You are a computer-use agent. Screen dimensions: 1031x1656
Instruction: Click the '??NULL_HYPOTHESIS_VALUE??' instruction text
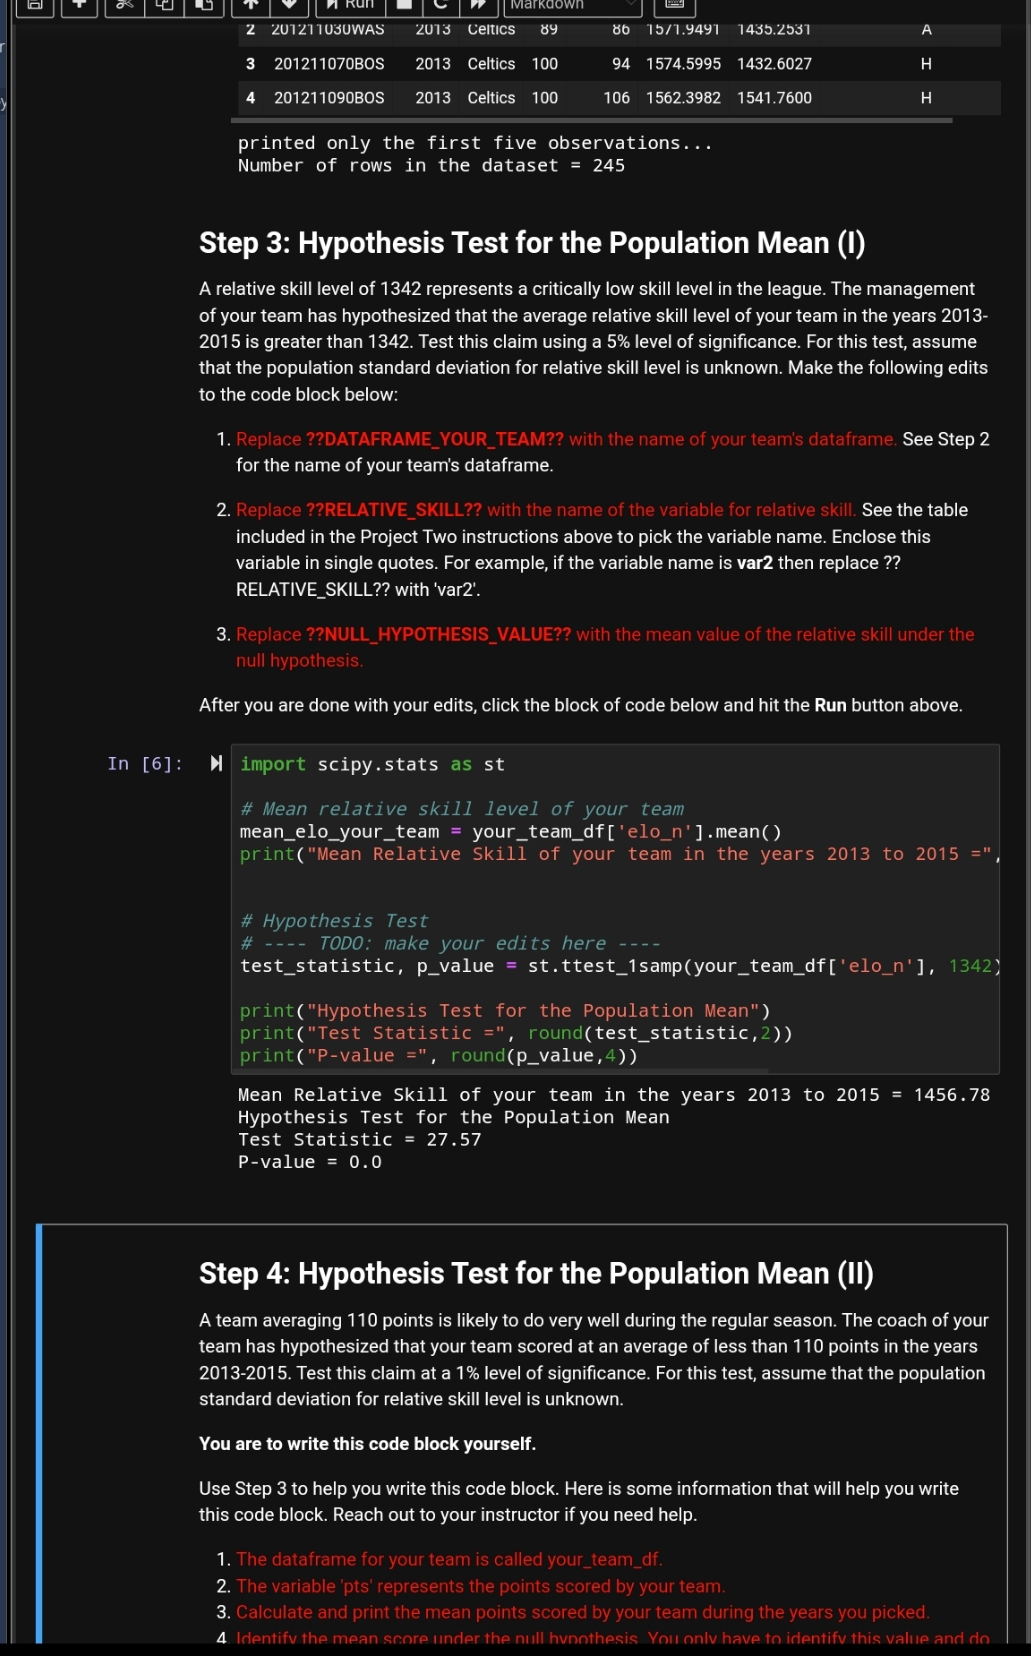438,634
